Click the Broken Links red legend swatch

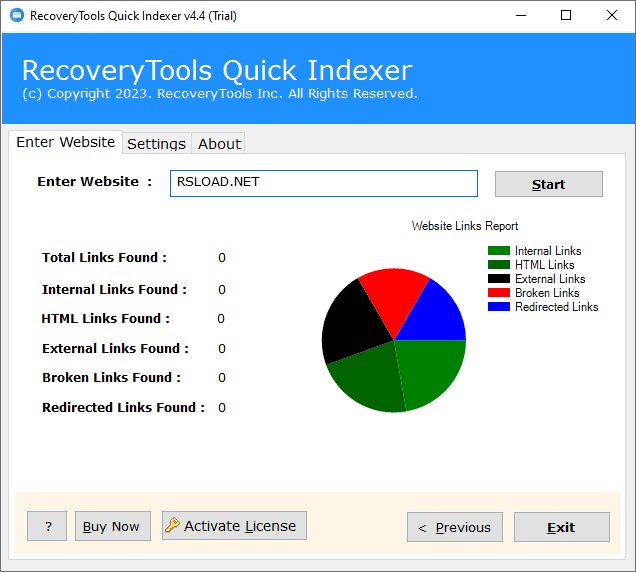tap(499, 292)
